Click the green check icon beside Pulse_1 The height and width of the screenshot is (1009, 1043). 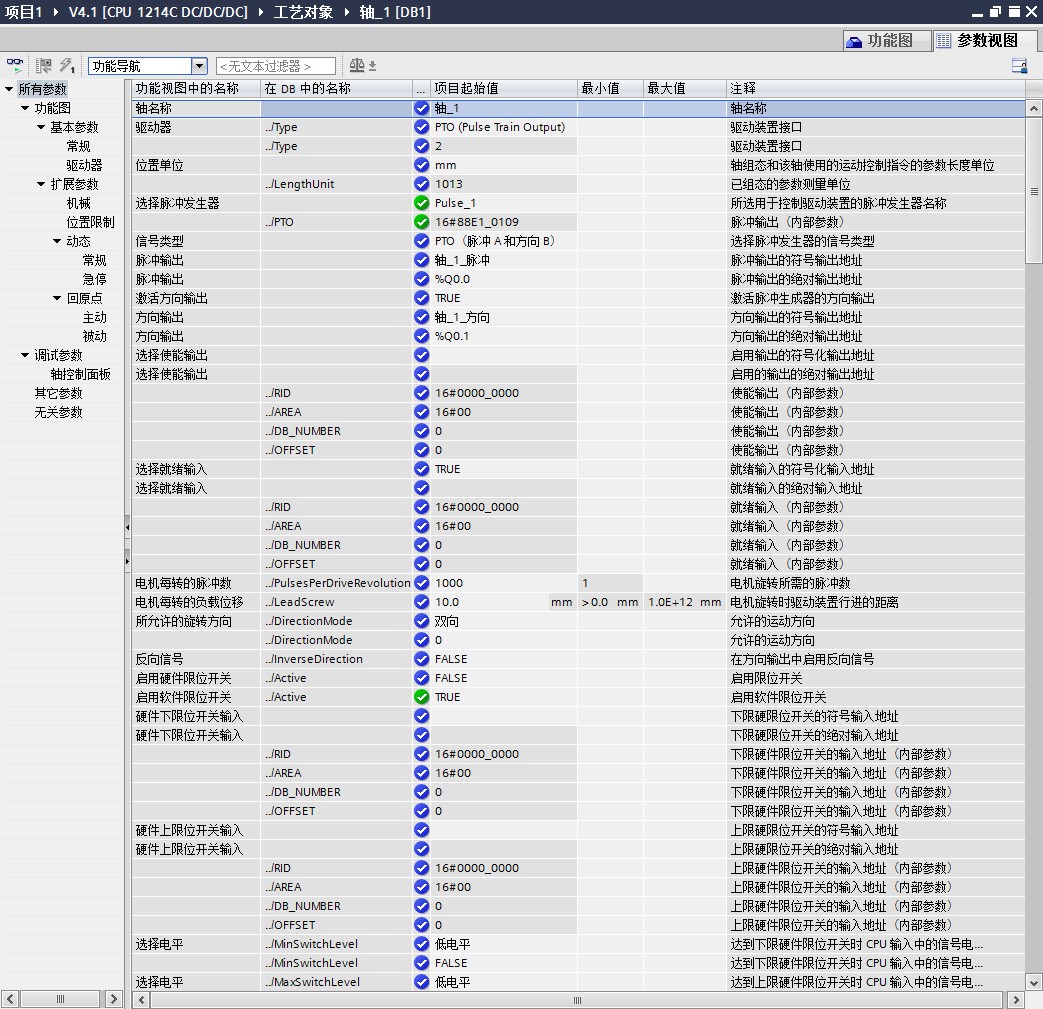pos(421,203)
